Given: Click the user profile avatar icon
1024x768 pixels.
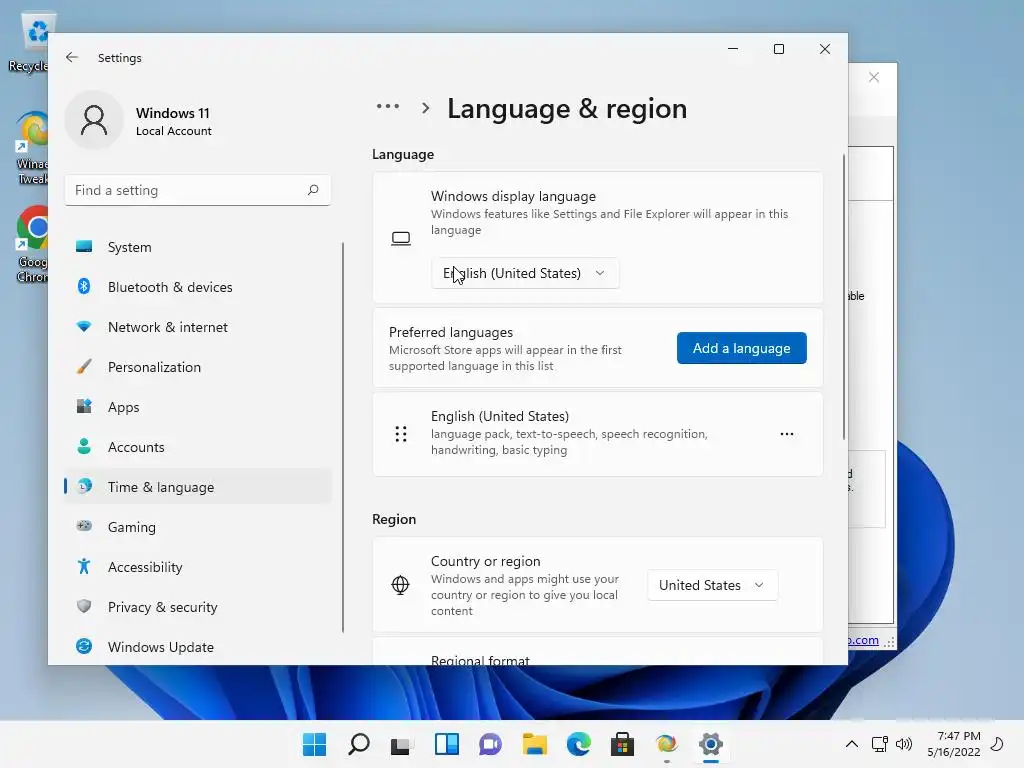Looking at the screenshot, I should tap(94, 120).
